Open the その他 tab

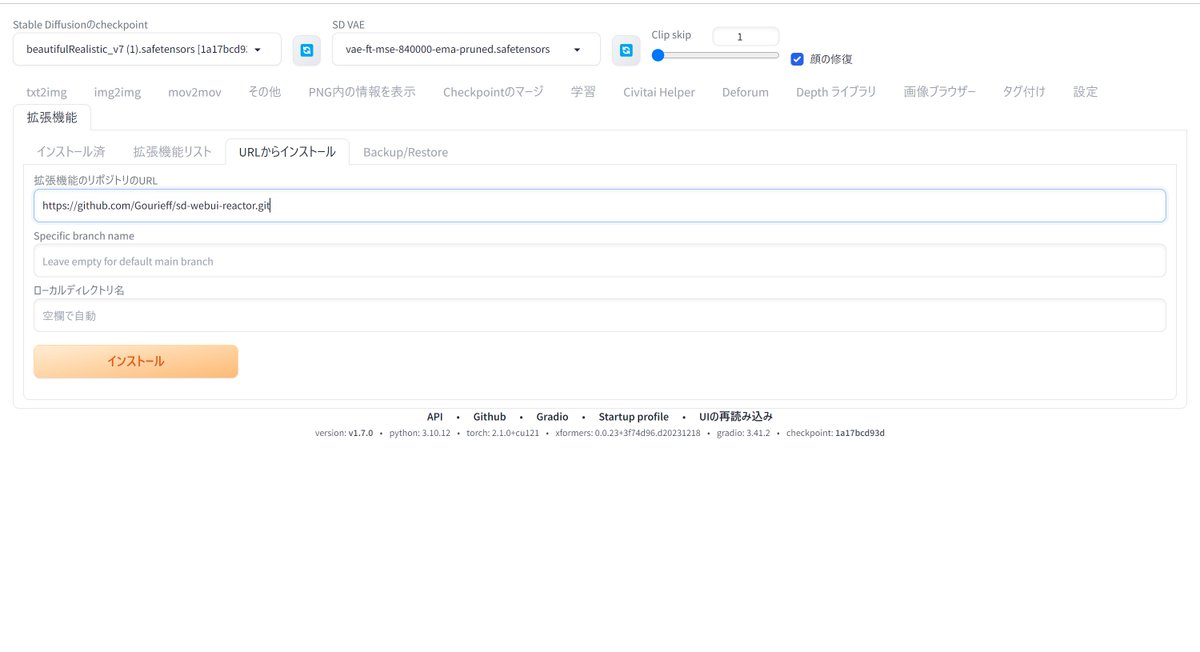(x=265, y=92)
